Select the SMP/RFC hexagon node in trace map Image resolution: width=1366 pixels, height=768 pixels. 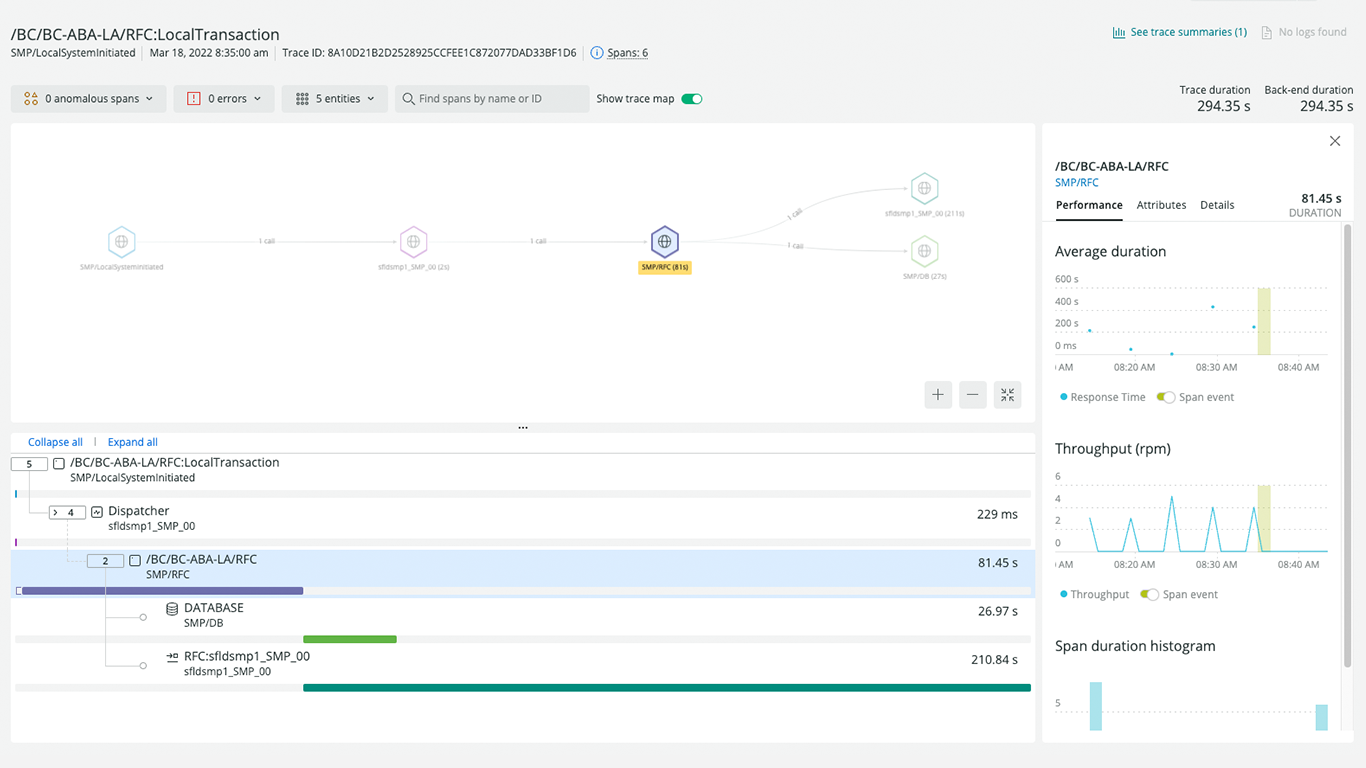pos(664,243)
